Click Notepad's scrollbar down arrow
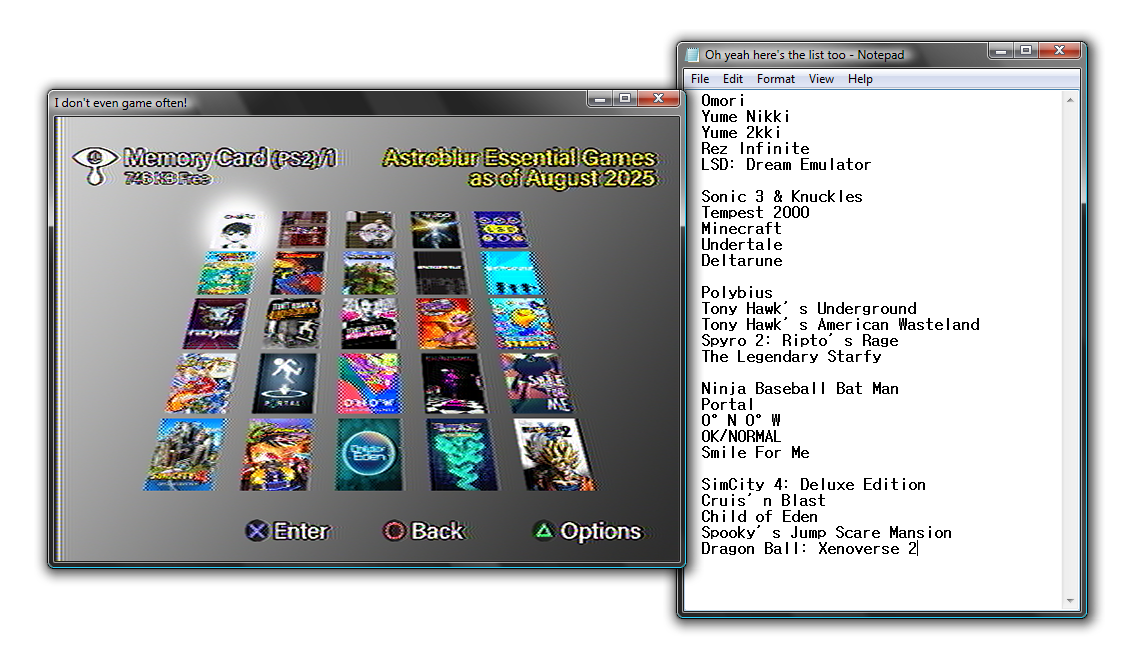This screenshot has width=1143, height=668. (x=1070, y=601)
